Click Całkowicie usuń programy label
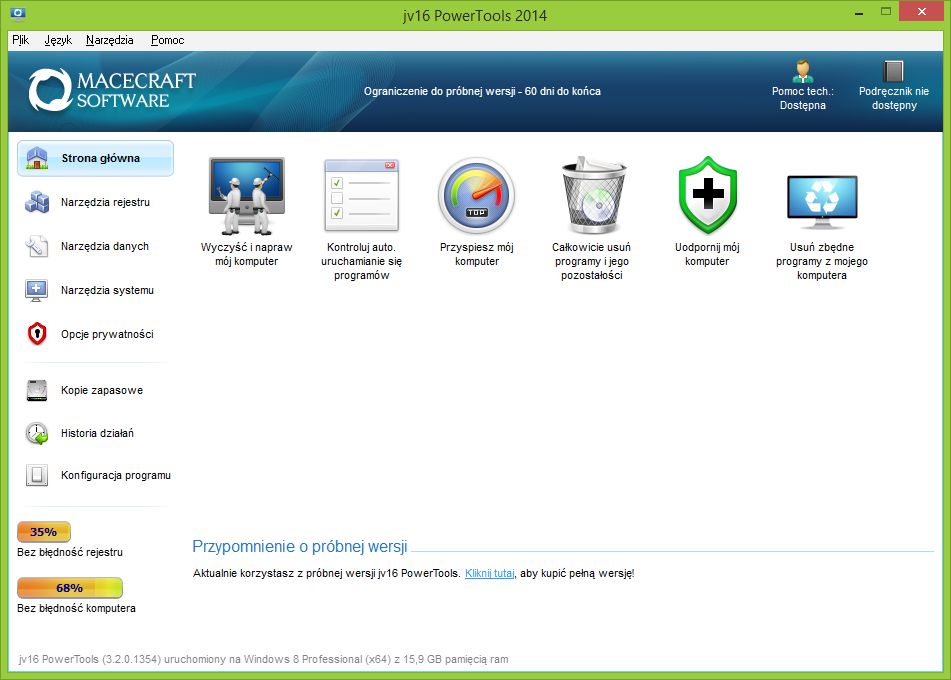Screen dimensions: 951x680 click(x=591, y=261)
